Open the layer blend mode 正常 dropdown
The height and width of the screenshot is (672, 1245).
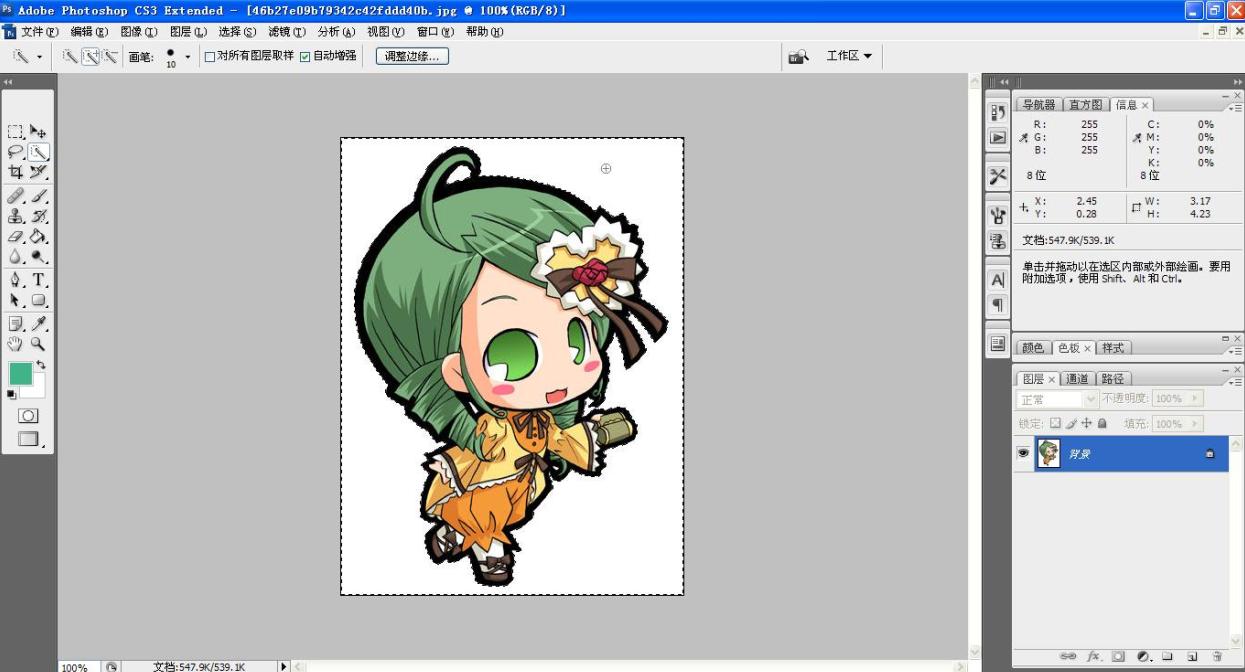[x=1057, y=399]
